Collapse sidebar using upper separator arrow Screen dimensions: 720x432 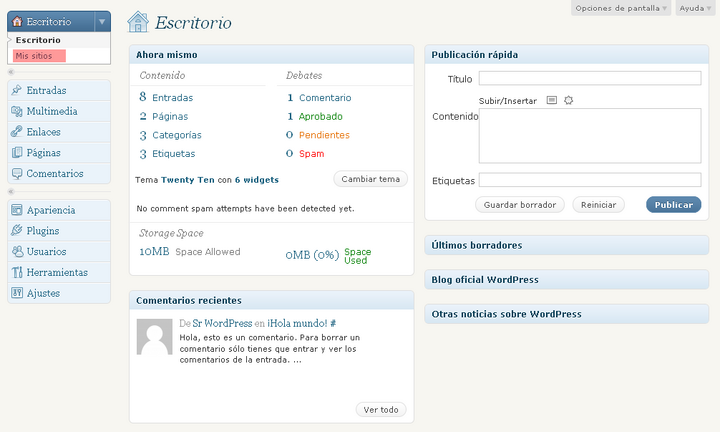coord(11,72)
